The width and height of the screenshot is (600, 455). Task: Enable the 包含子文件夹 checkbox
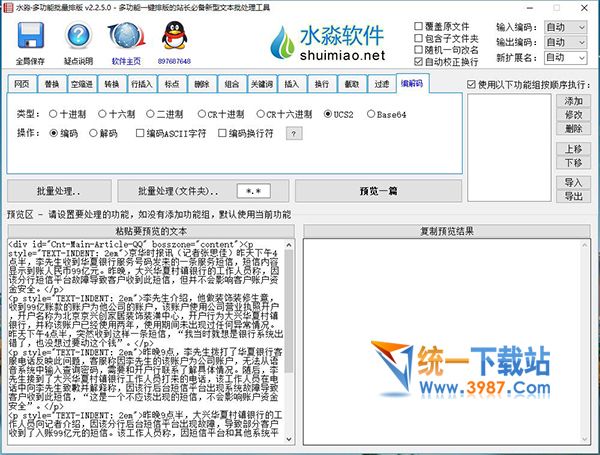click(419, 38)
